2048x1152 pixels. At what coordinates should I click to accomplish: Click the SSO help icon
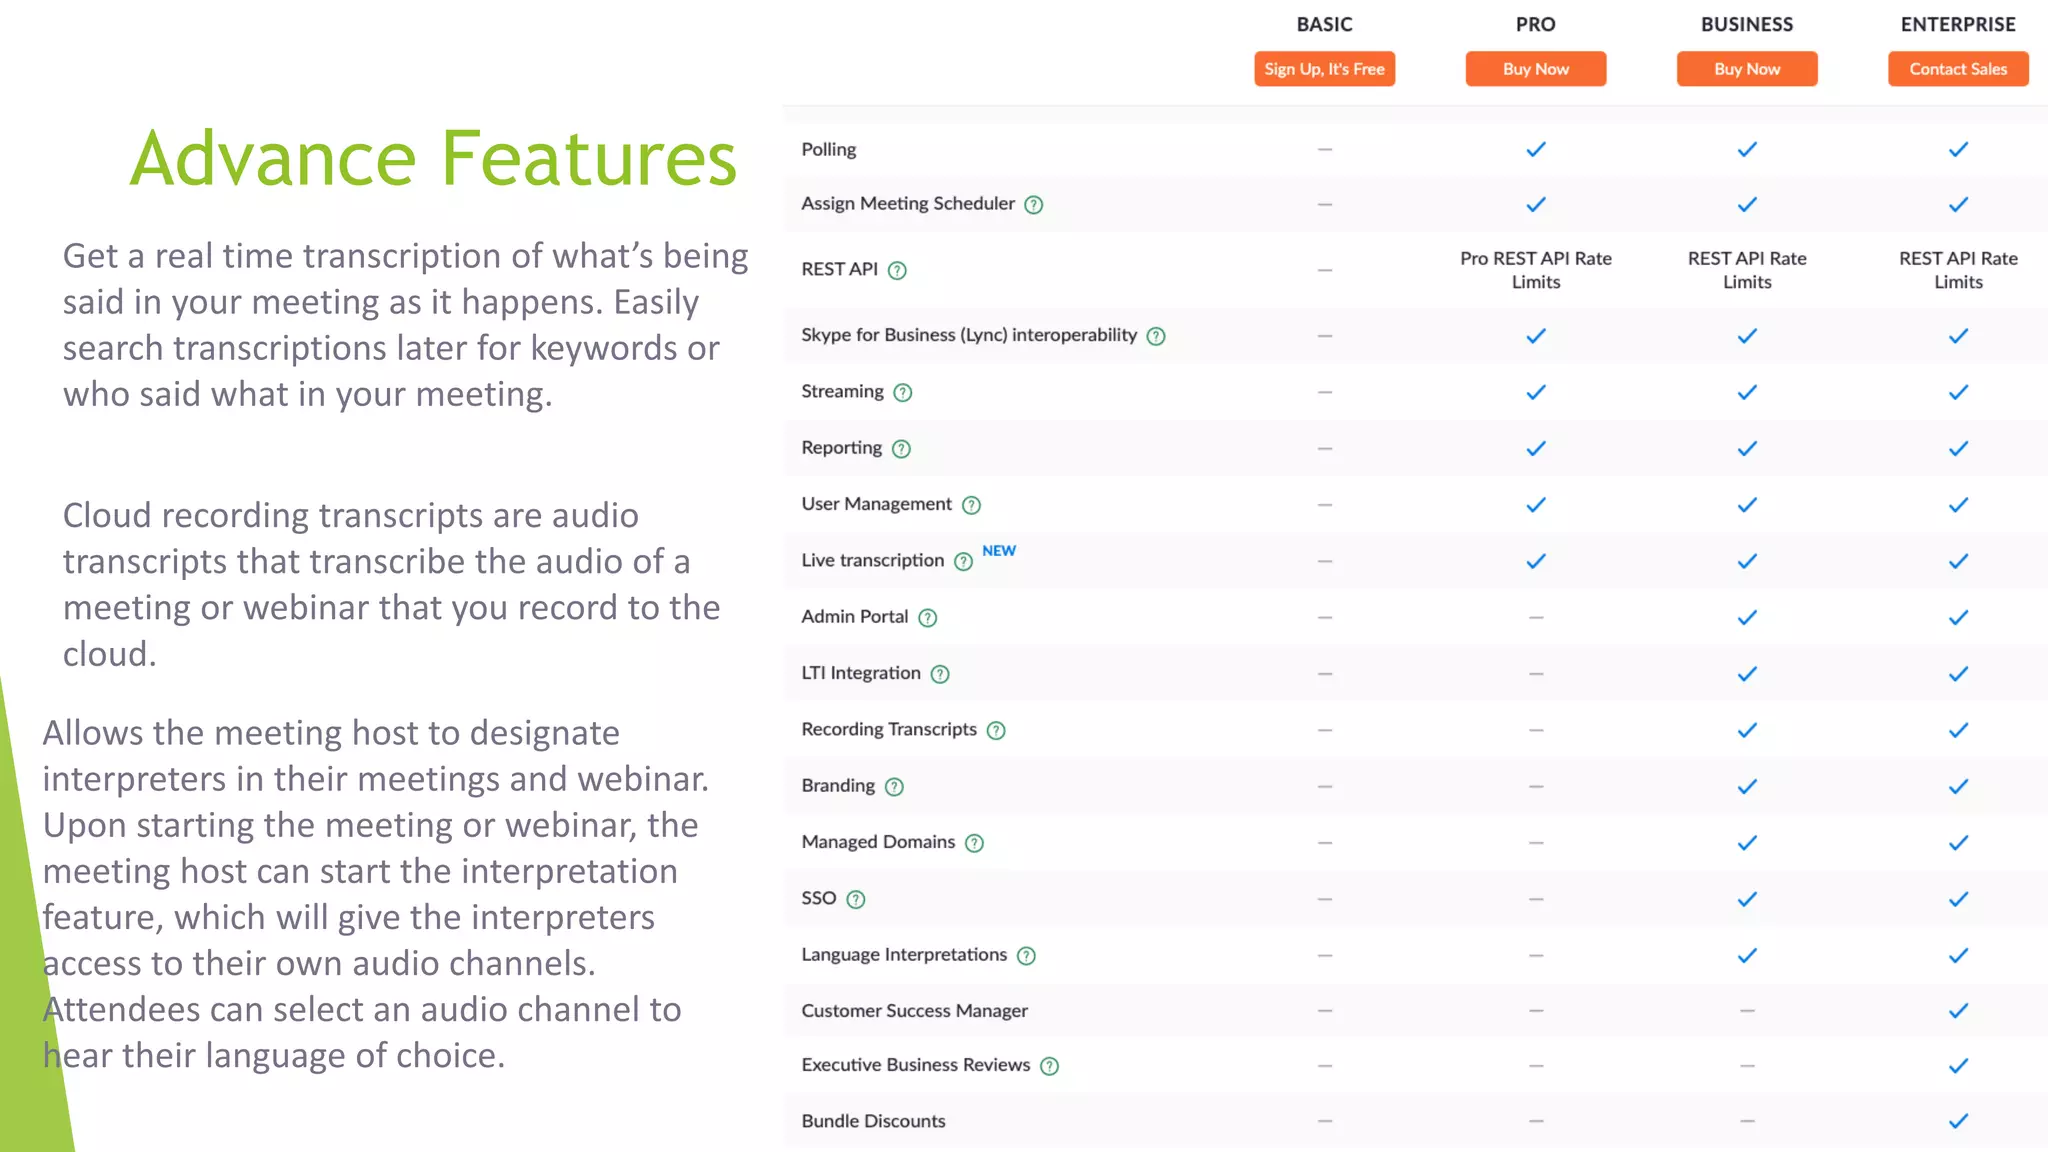tap(856, 899)
